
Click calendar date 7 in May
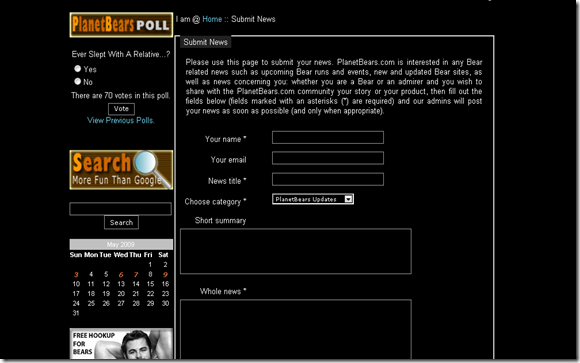point(136,275)
